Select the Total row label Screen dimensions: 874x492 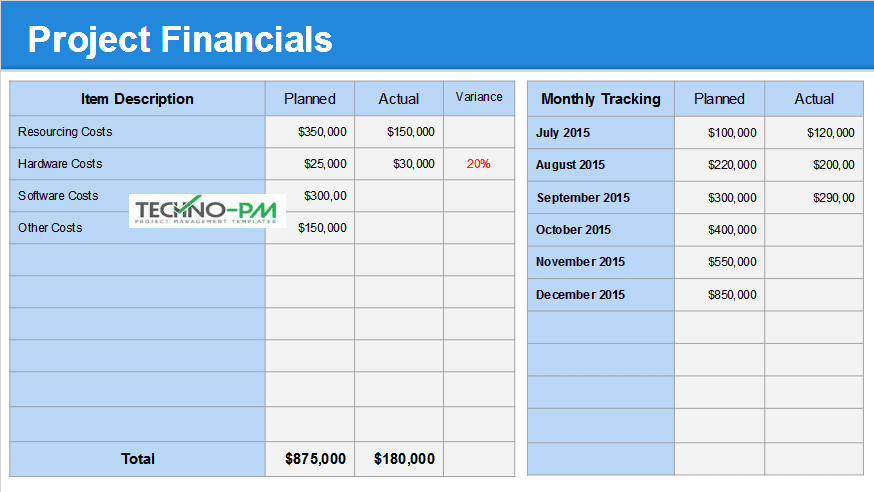pyautogui.click(x=138, y=459)
